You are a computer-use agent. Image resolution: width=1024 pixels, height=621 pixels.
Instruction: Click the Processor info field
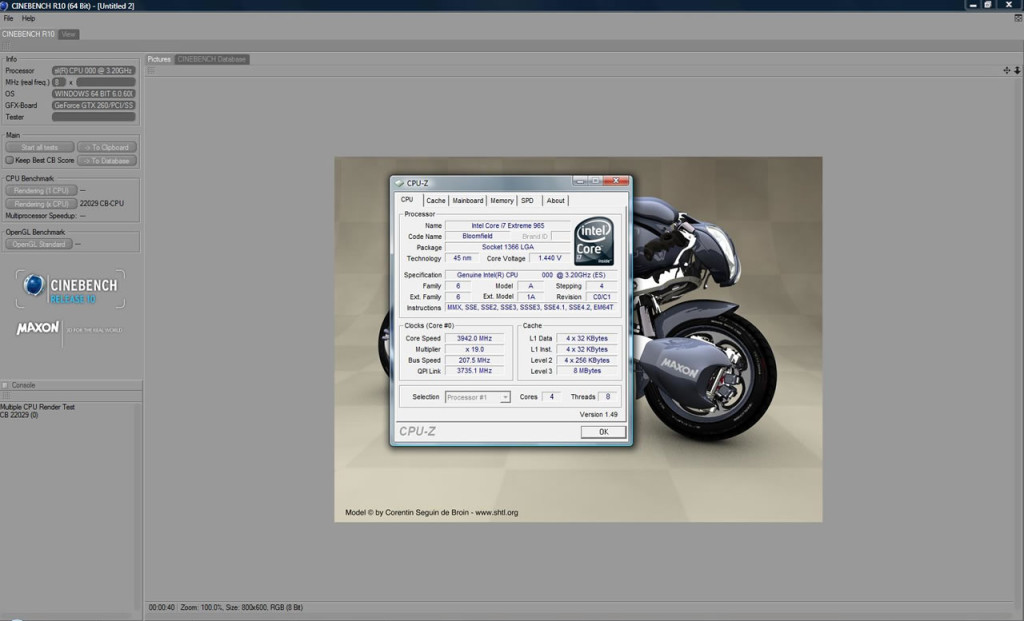(x=93, y=71)
